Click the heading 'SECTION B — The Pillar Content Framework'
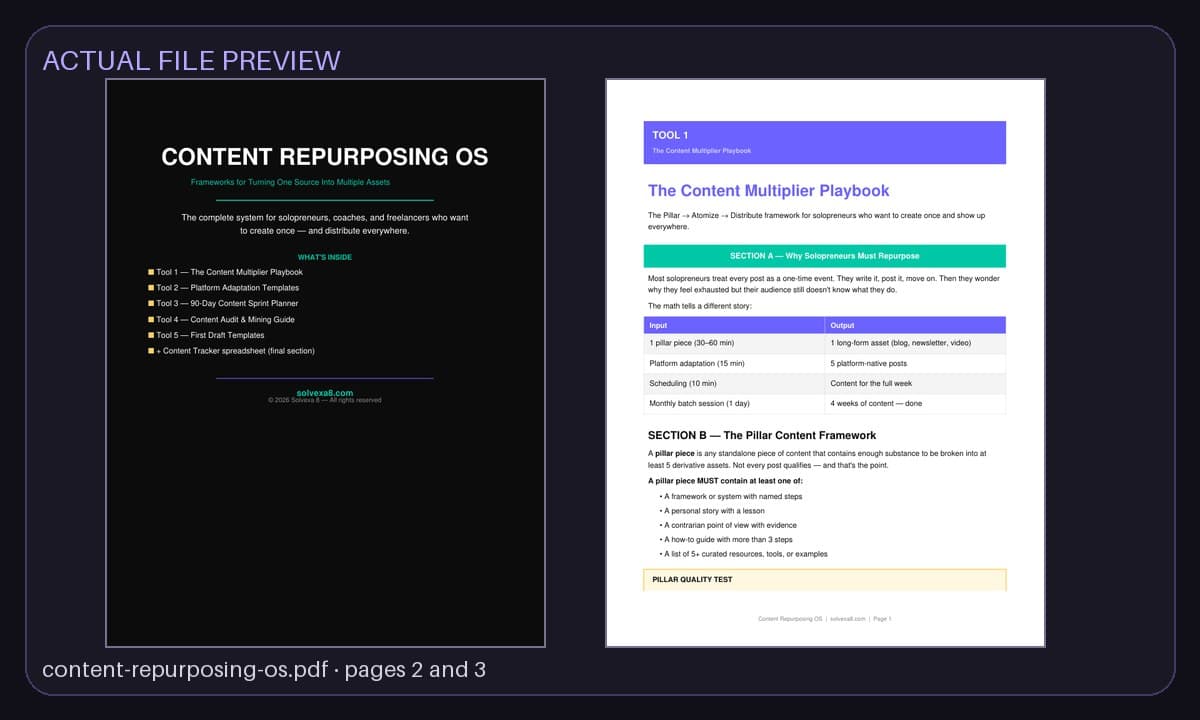The width and height of the screenshot is (1200, 720). pos(762,435)
